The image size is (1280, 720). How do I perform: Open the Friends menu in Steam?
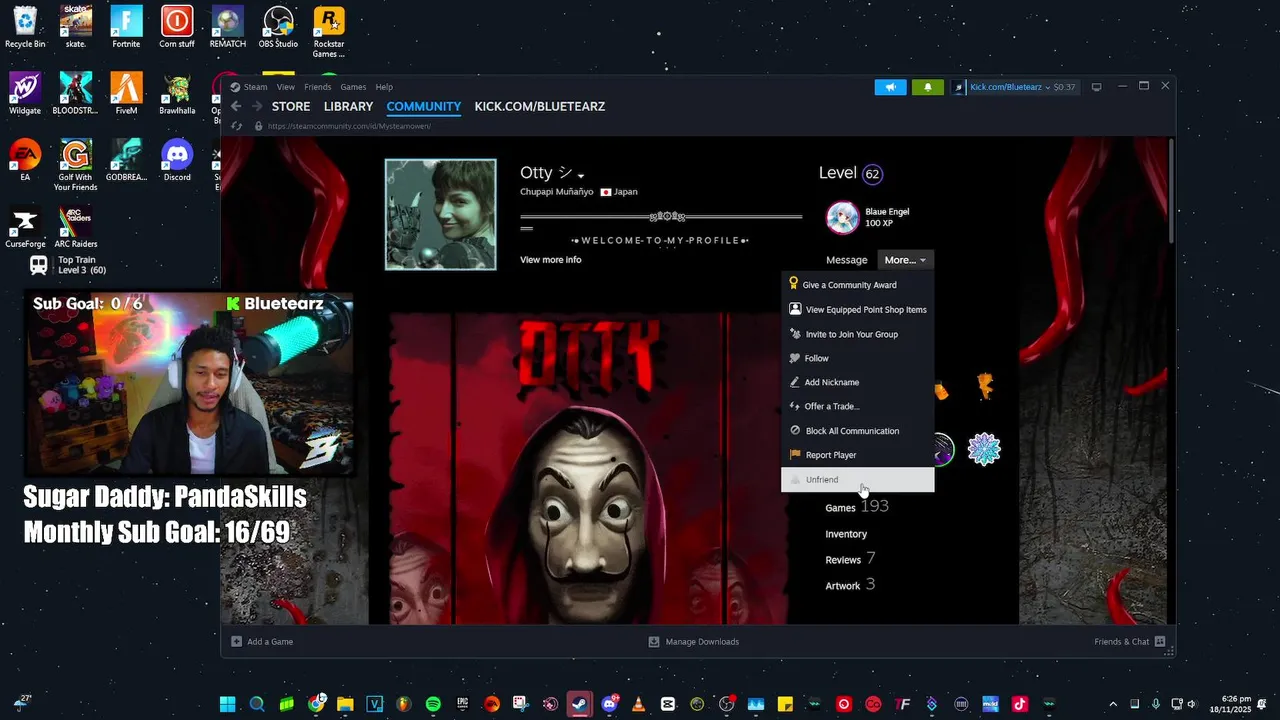click(318, 87)
